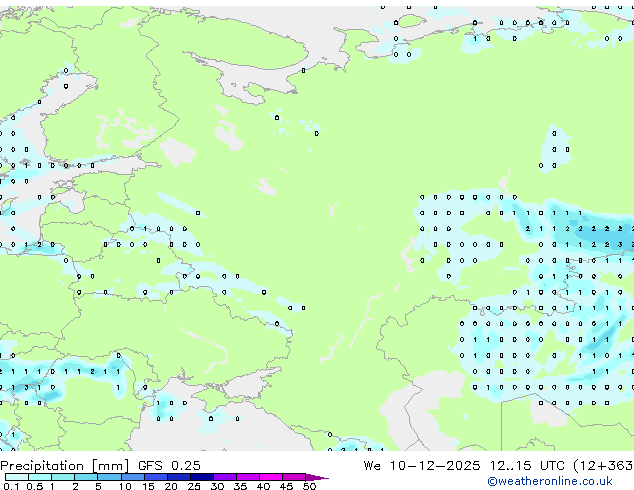This screenshot has width=634, height=490.
Task: Select the '40' legend scale value
Action: click(263, 486)
